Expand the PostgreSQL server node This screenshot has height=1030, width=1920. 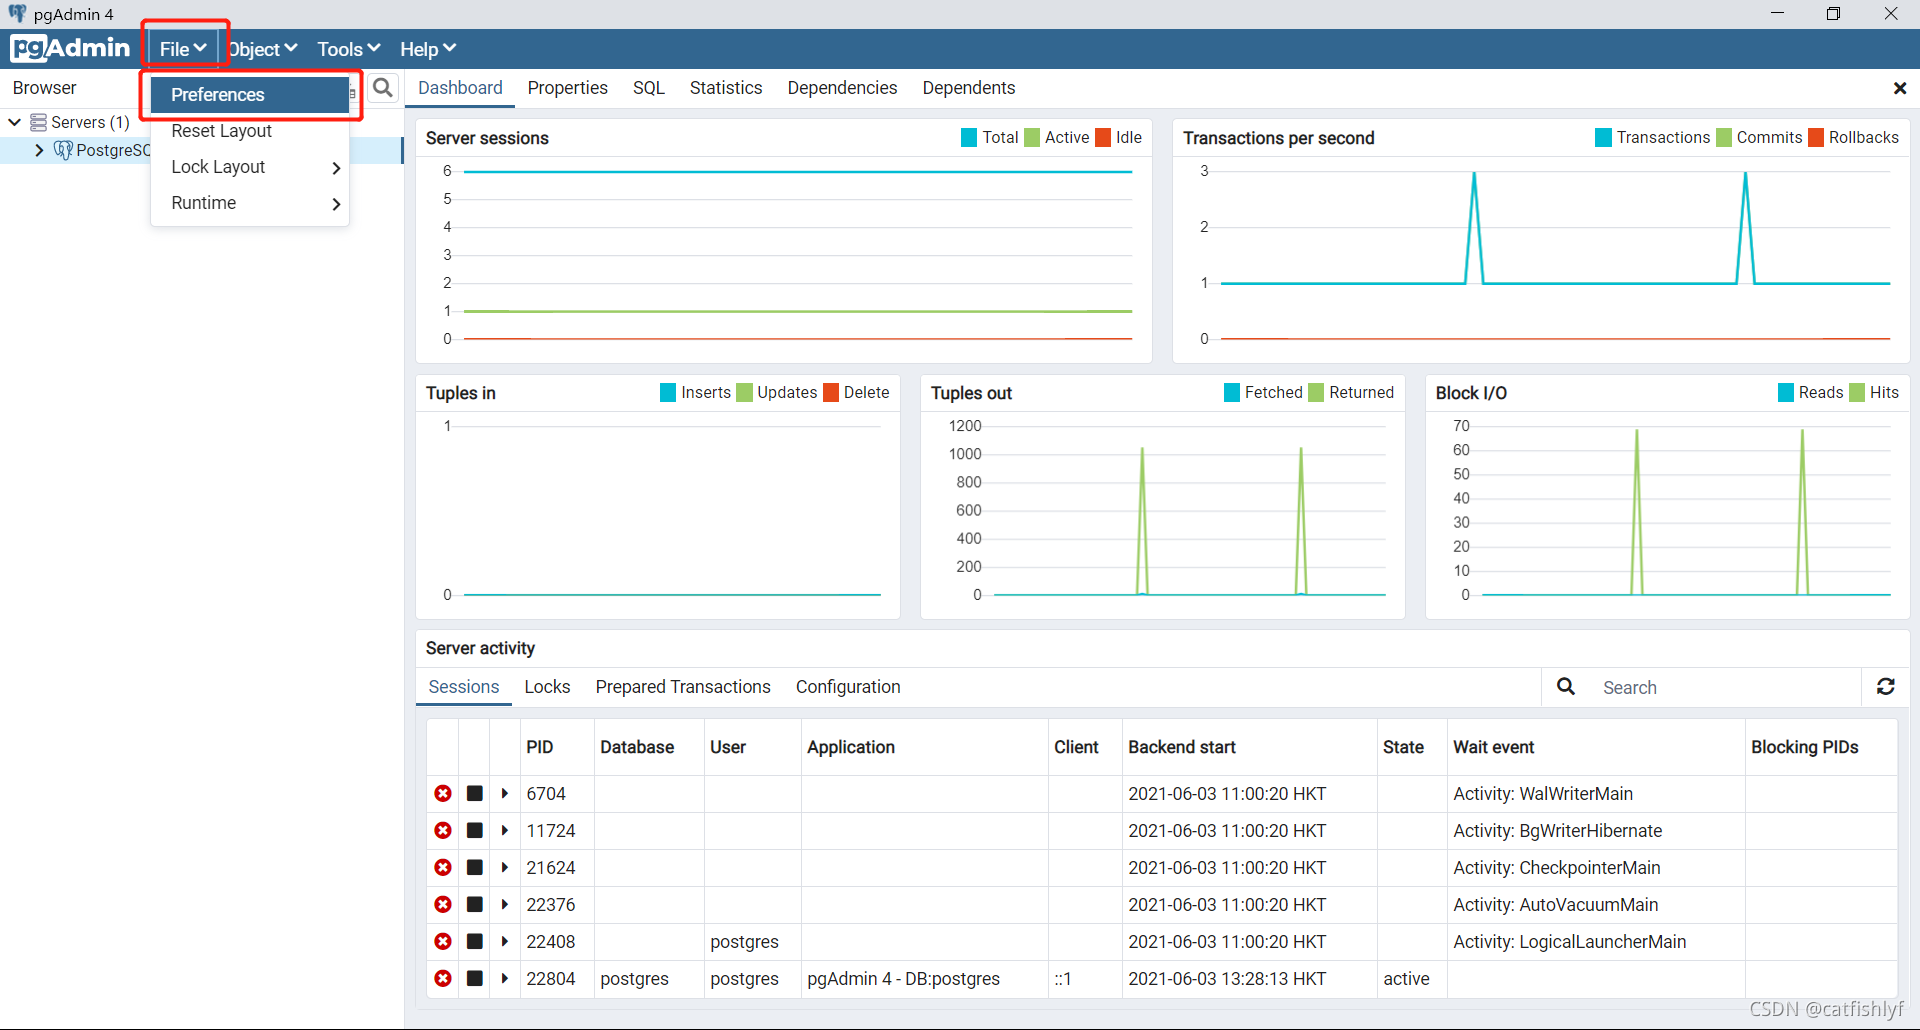39,150
